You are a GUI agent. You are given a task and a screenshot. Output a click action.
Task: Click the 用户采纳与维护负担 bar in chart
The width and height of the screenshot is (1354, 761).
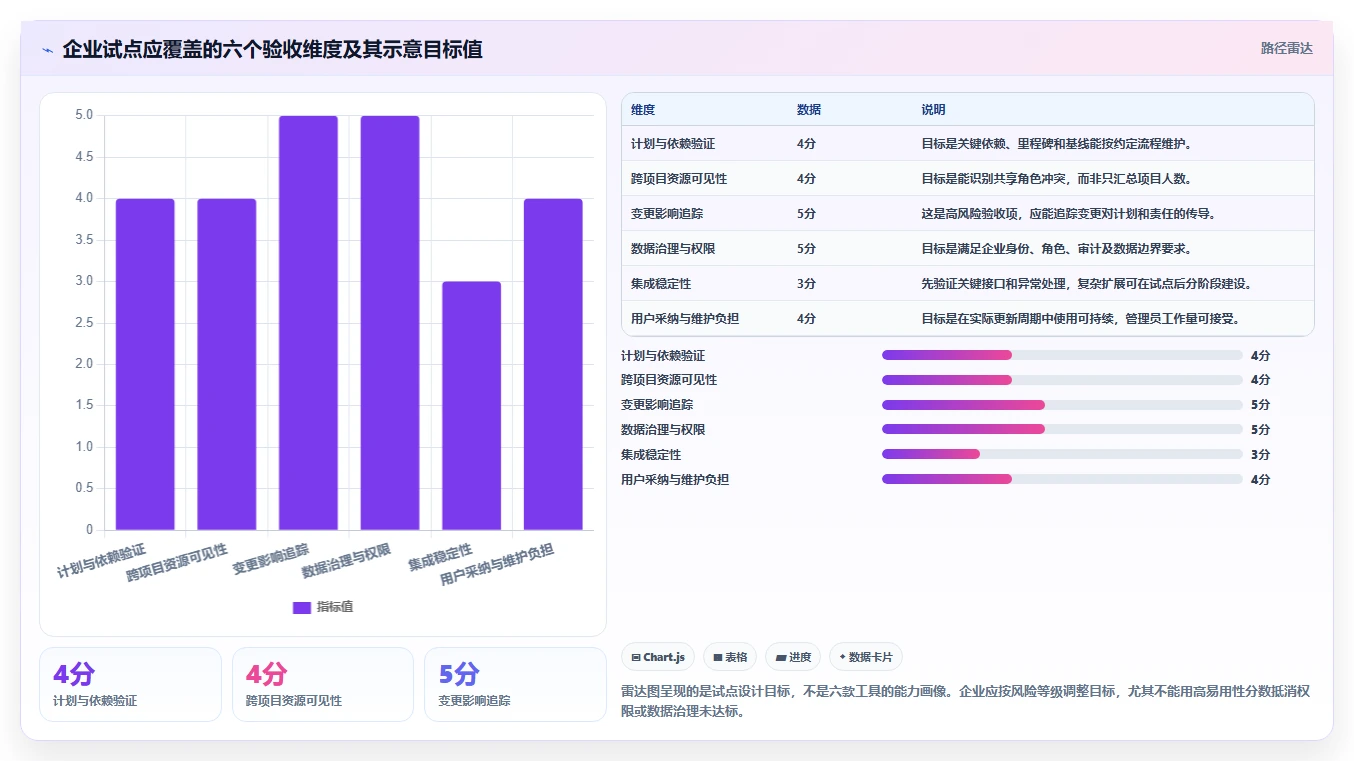553,364
